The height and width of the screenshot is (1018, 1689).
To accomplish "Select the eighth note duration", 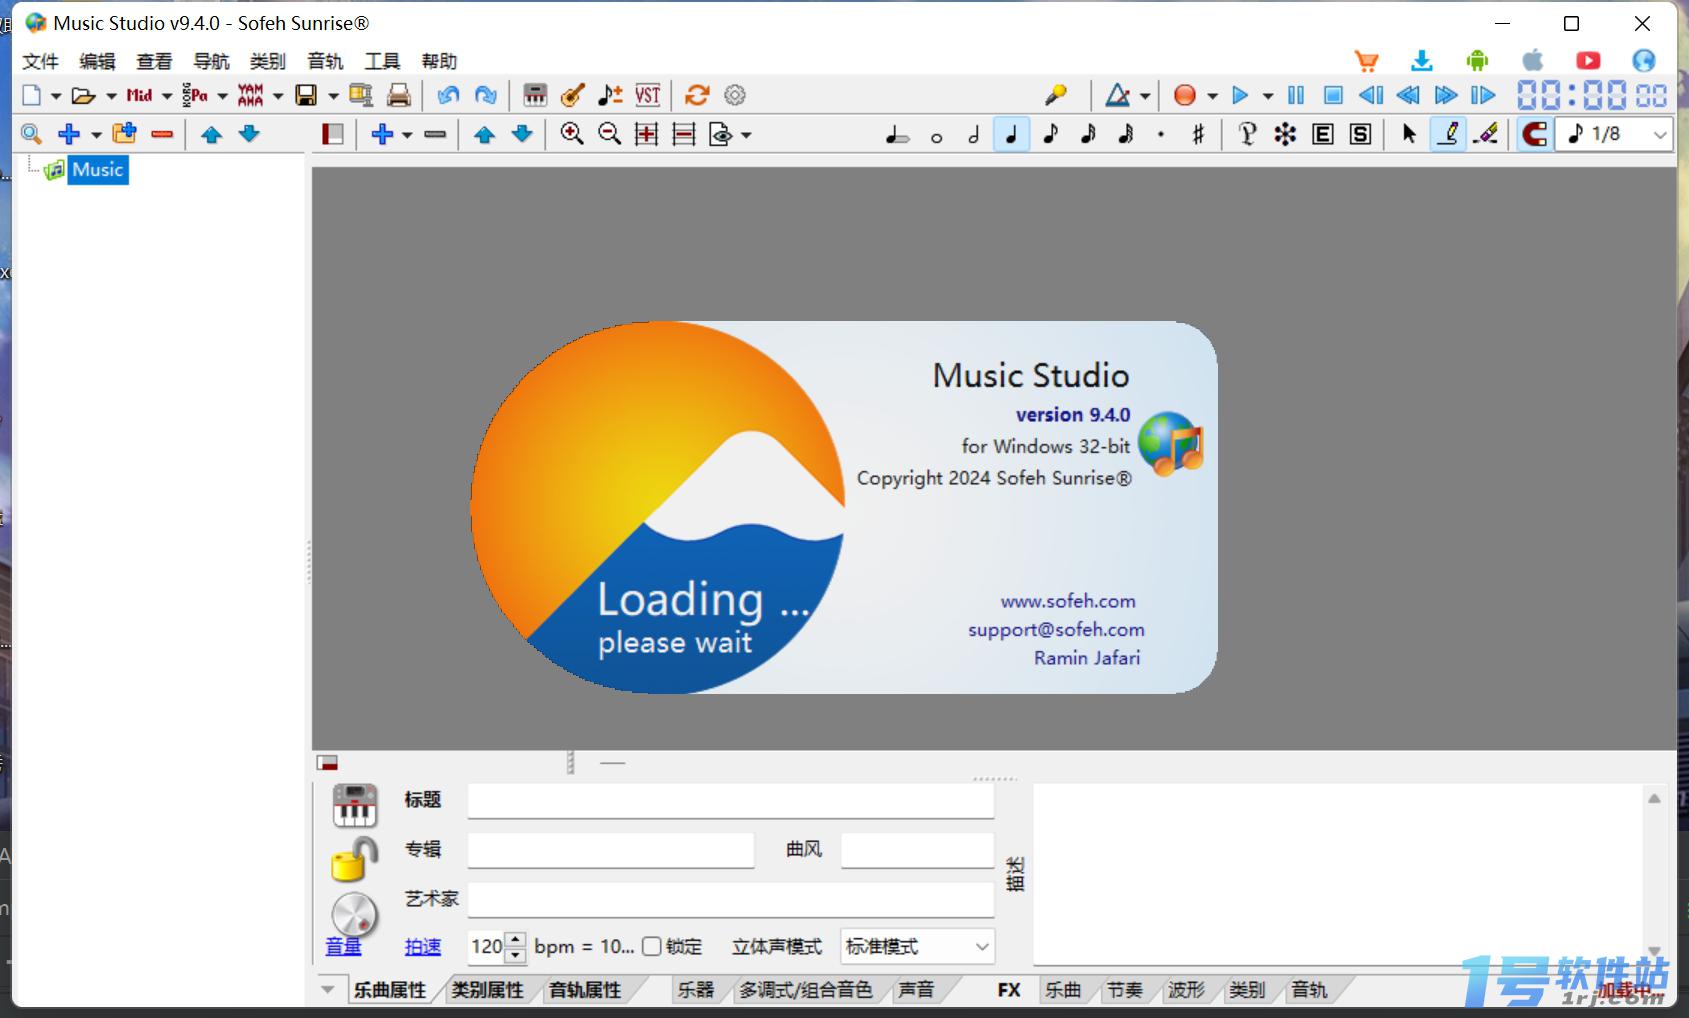I will [1050, 133].
